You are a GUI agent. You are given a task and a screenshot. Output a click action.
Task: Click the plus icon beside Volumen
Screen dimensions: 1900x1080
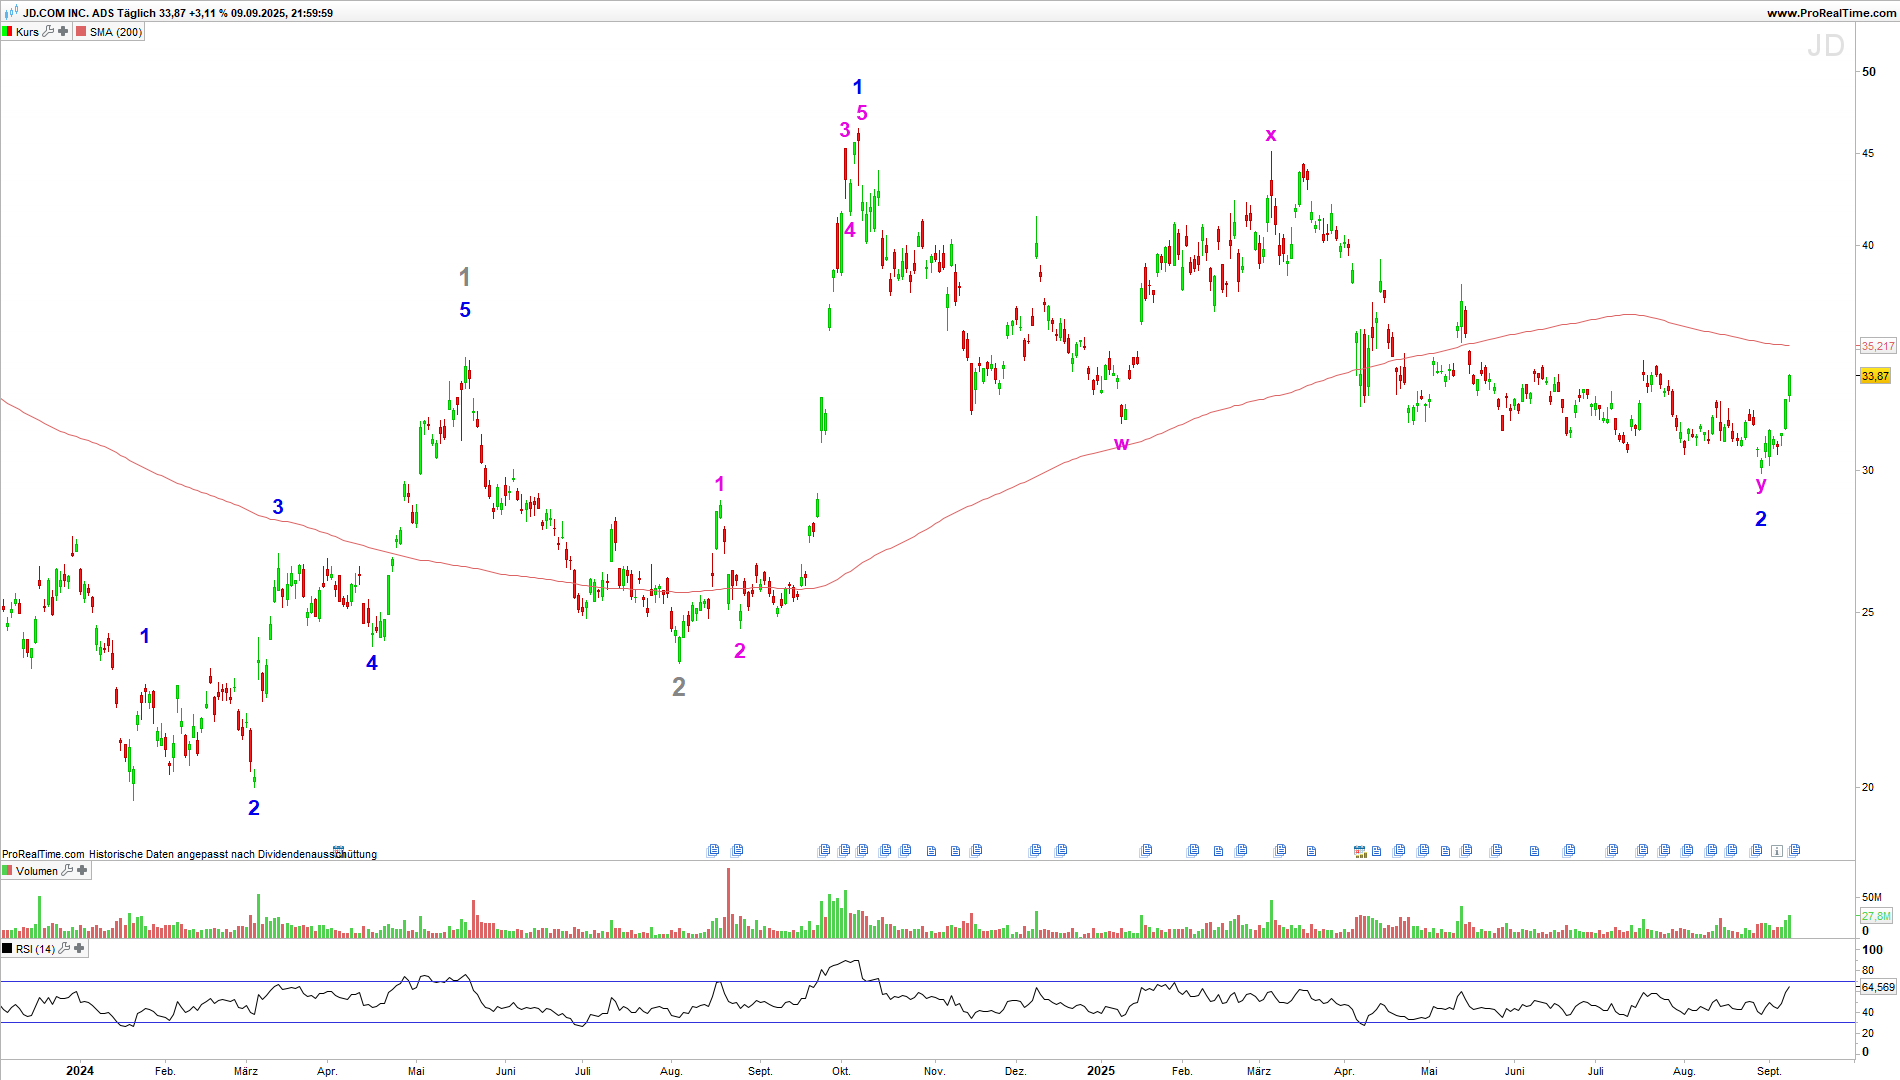(x=82, y=871)
